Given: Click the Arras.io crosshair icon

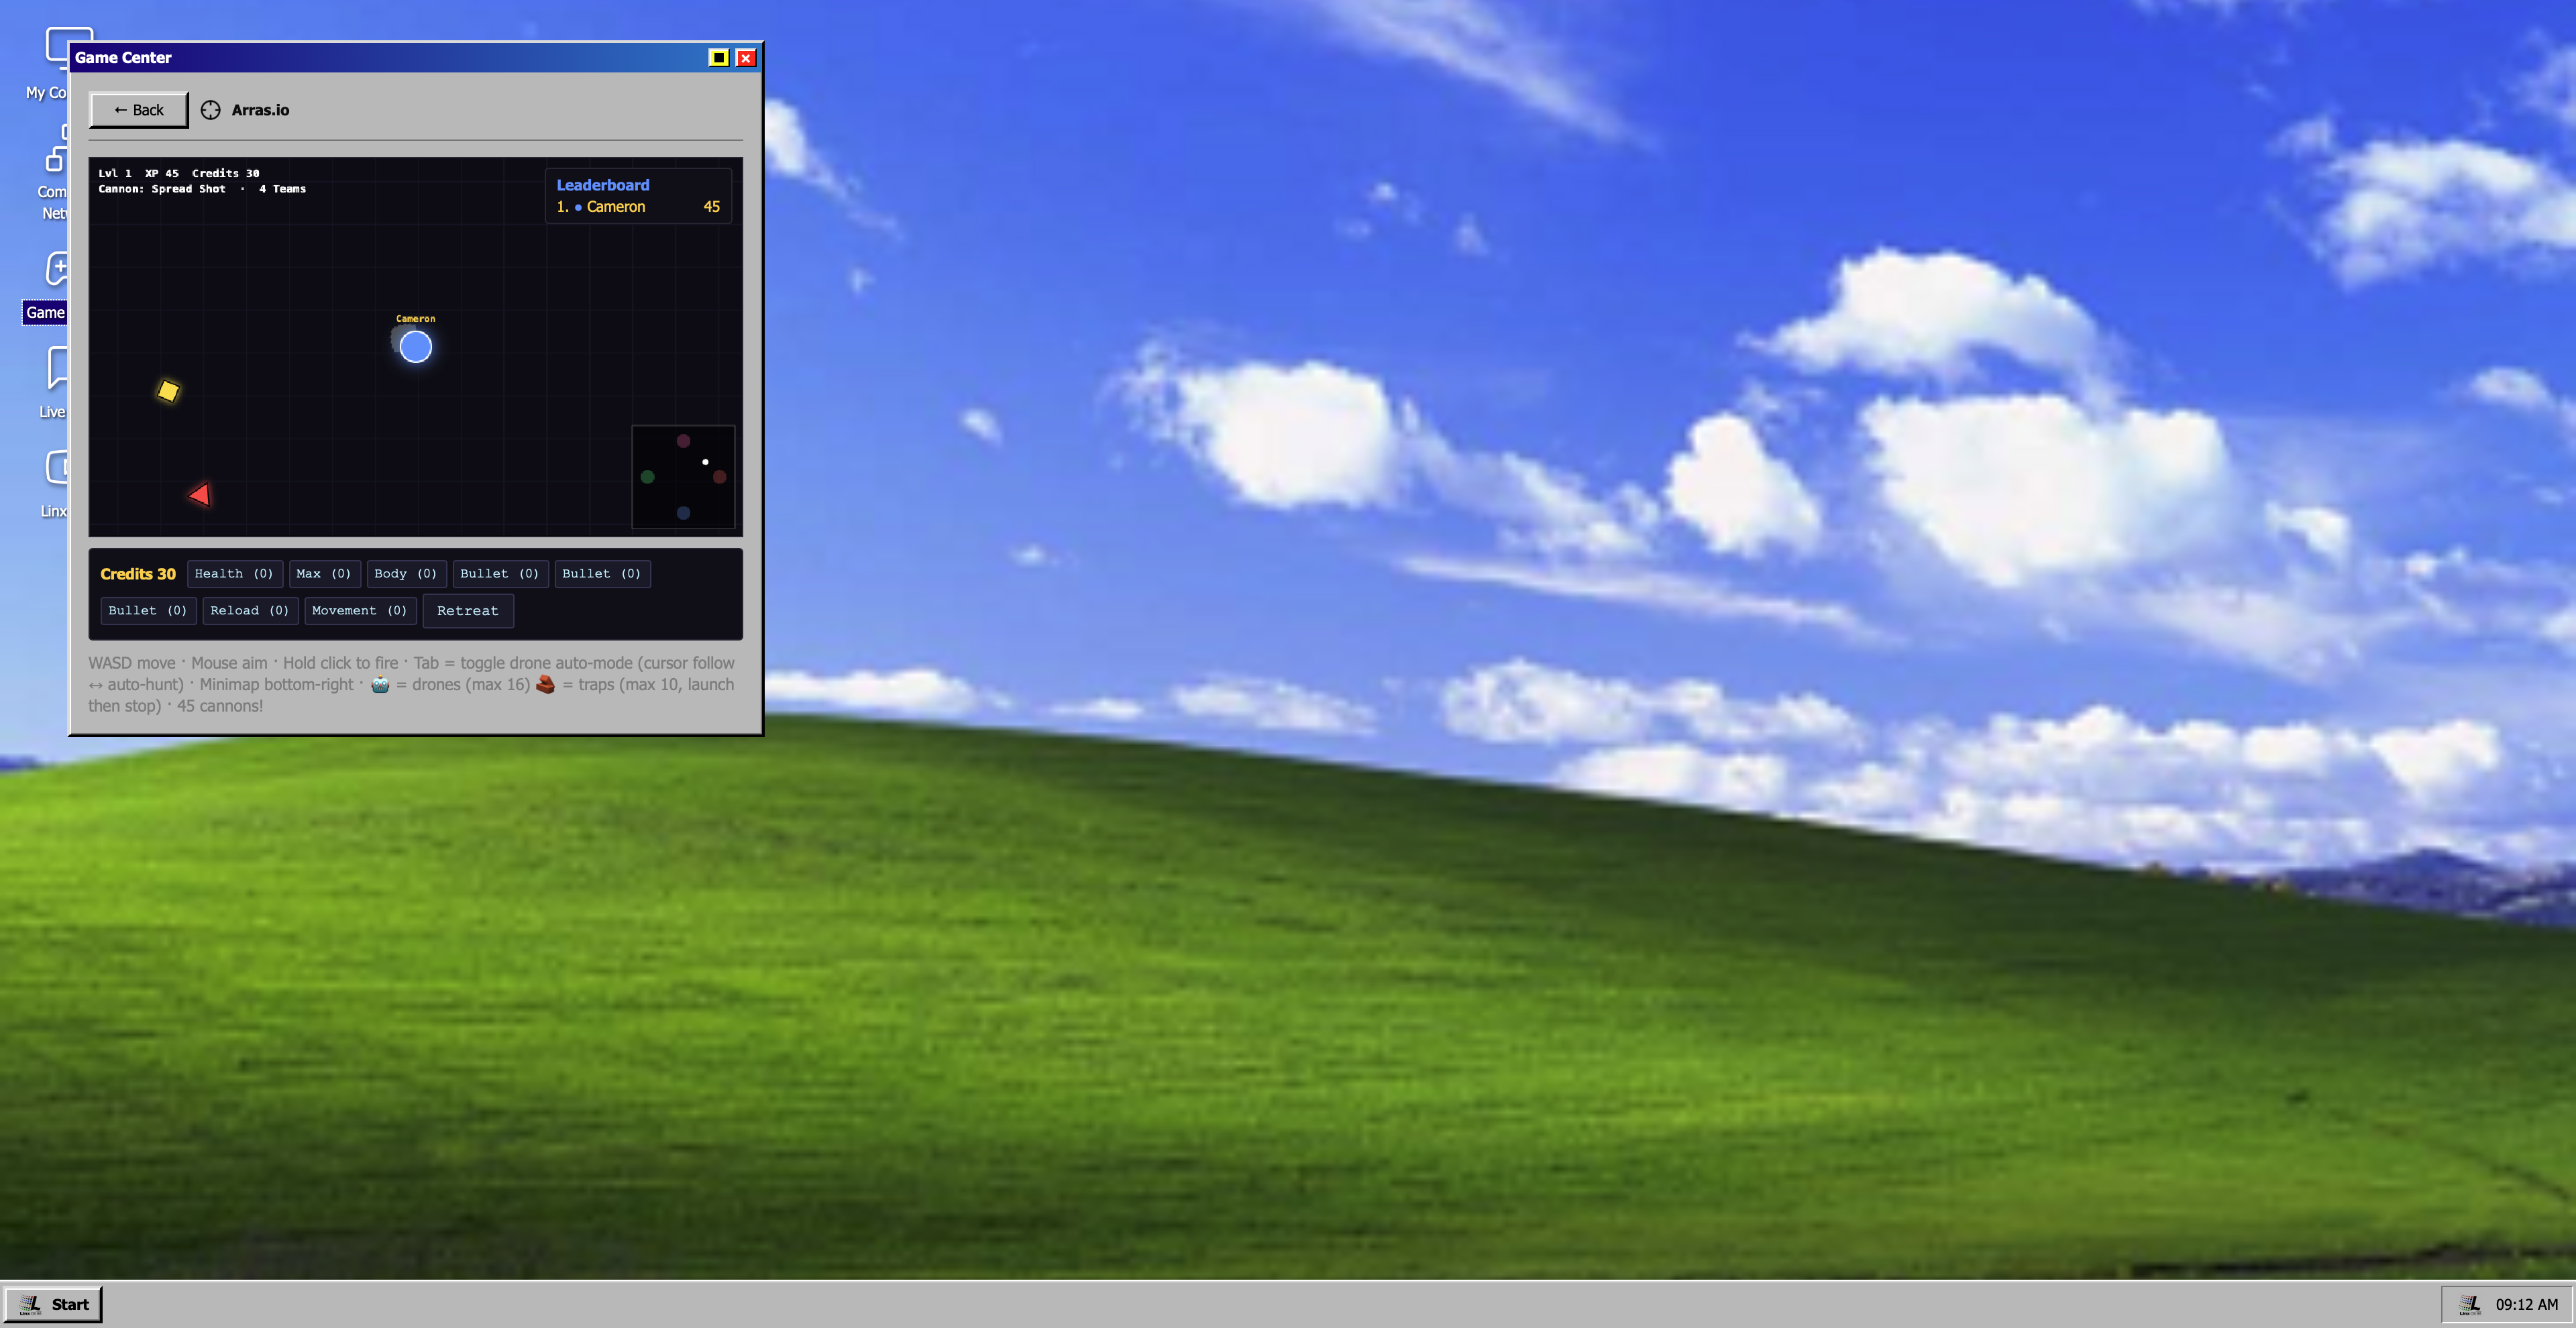Looking at the screenshot, I should pyautogui.click(x=210, y=110).
